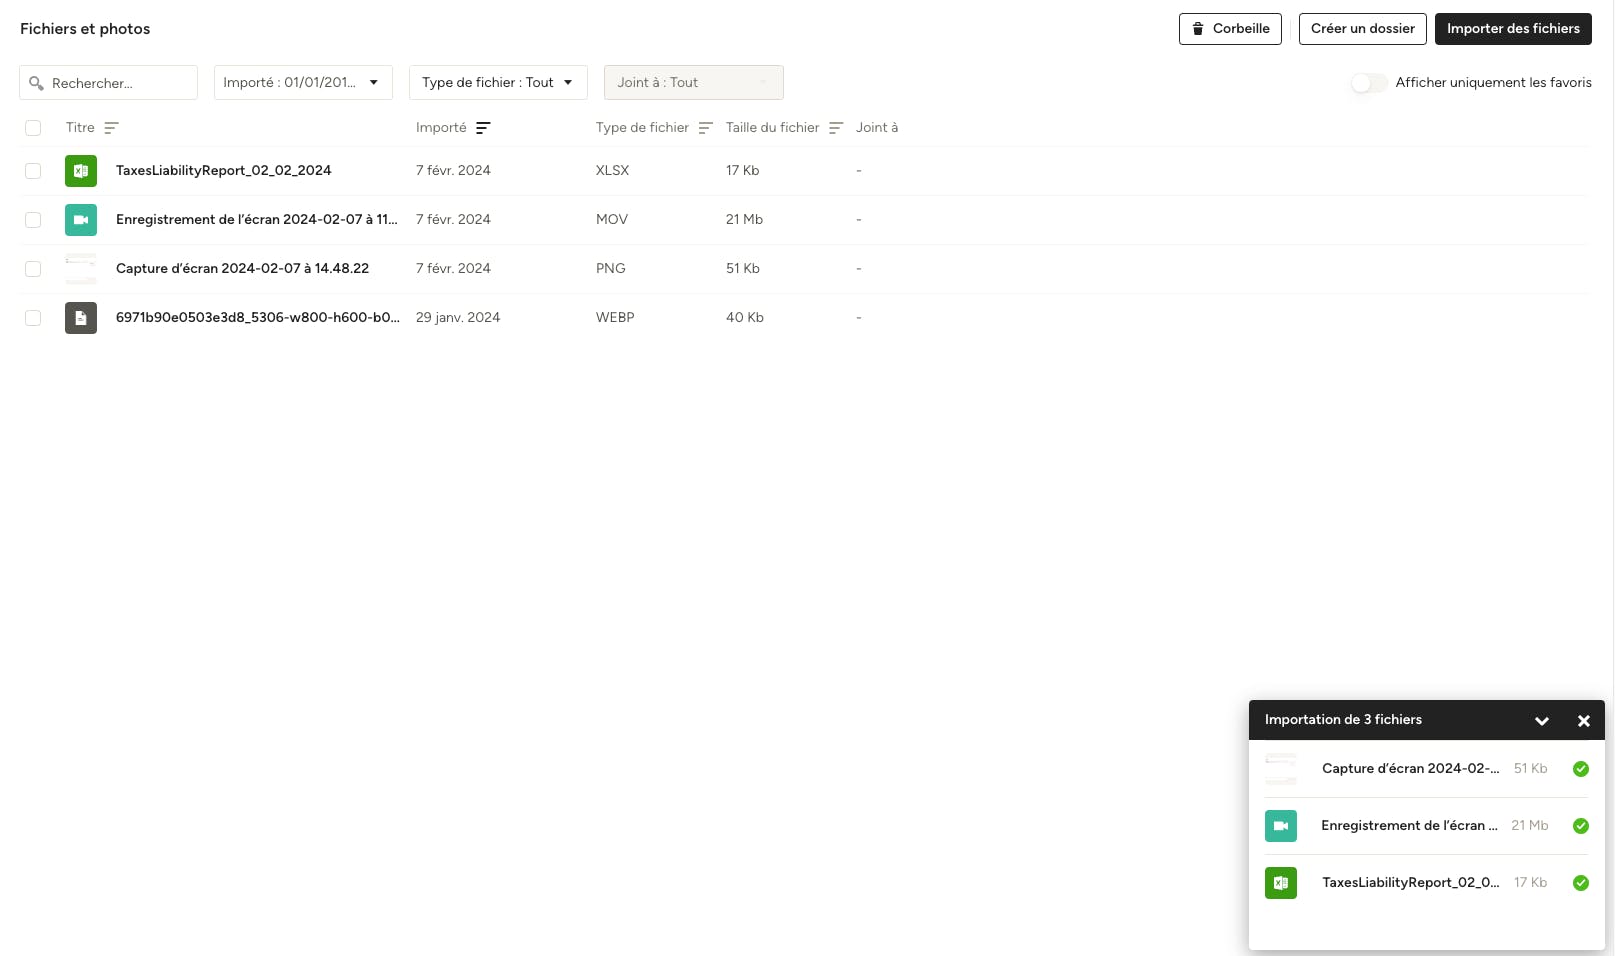Open the Importé date filter dropdown
This screenshot has width=1615, height=956.
pyautogui.click(x=303, y=83)
